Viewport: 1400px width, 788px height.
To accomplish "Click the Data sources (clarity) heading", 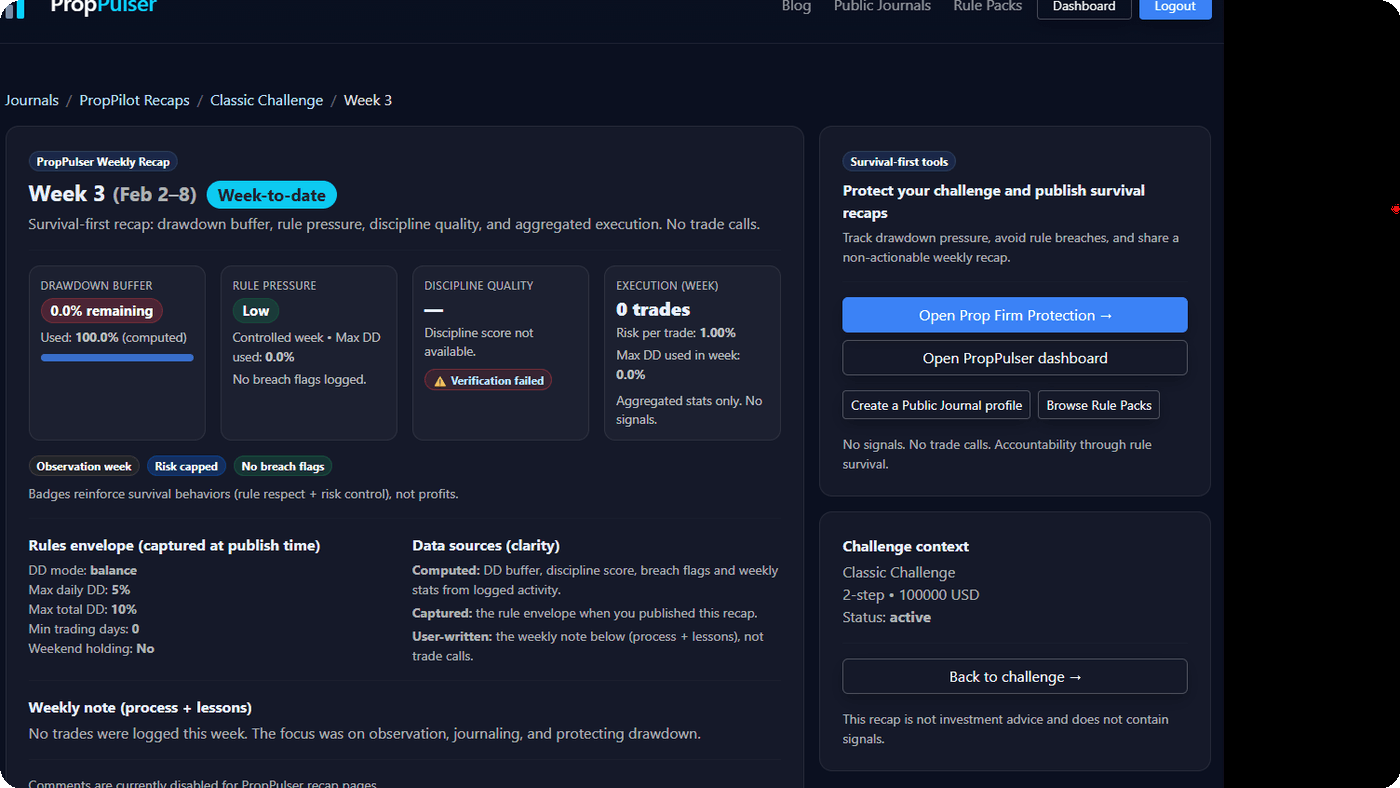I will (x=486, y=546).
